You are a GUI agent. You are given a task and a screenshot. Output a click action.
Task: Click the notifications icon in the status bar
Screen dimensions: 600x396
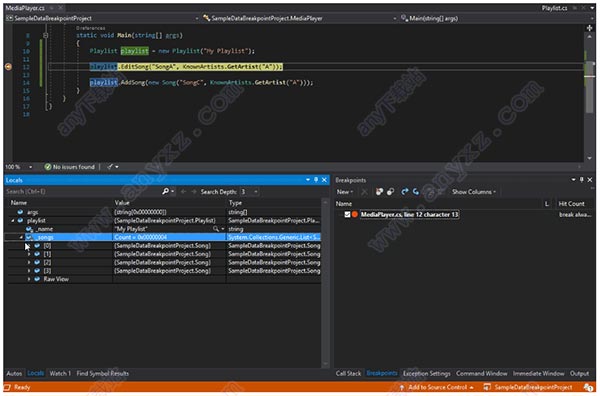click(x=588, y=387)
